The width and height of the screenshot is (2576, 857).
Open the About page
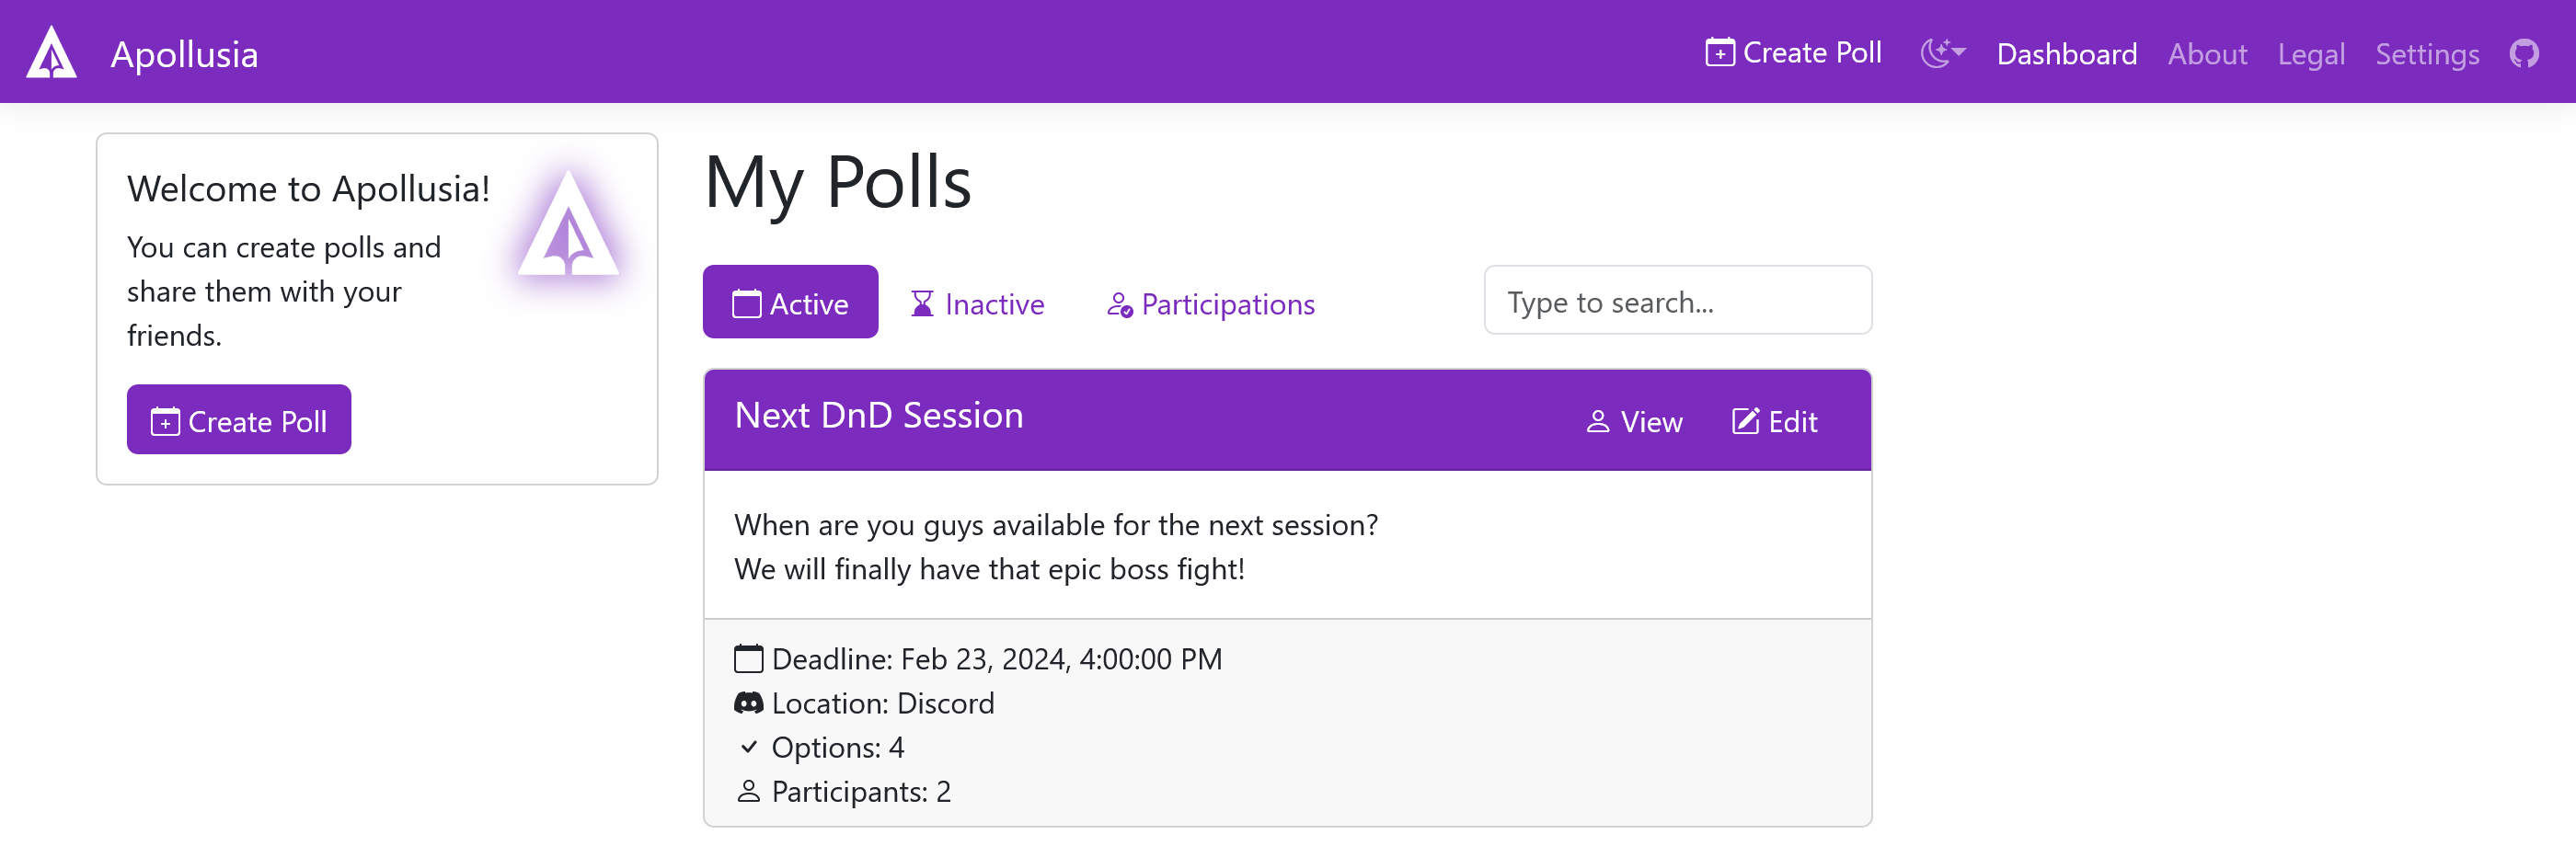click(2207, 54)
